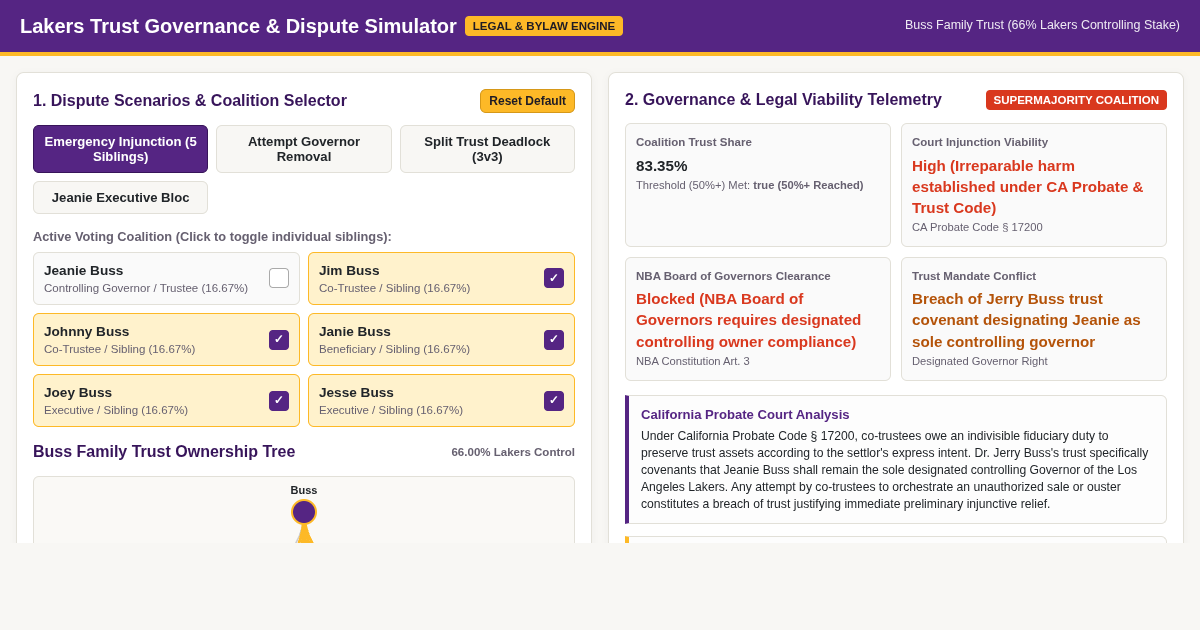Click the Dispute Scenarios & Coalition Selector heading
Viewport: 1200px width, 630px height.
tap(190, 101)
